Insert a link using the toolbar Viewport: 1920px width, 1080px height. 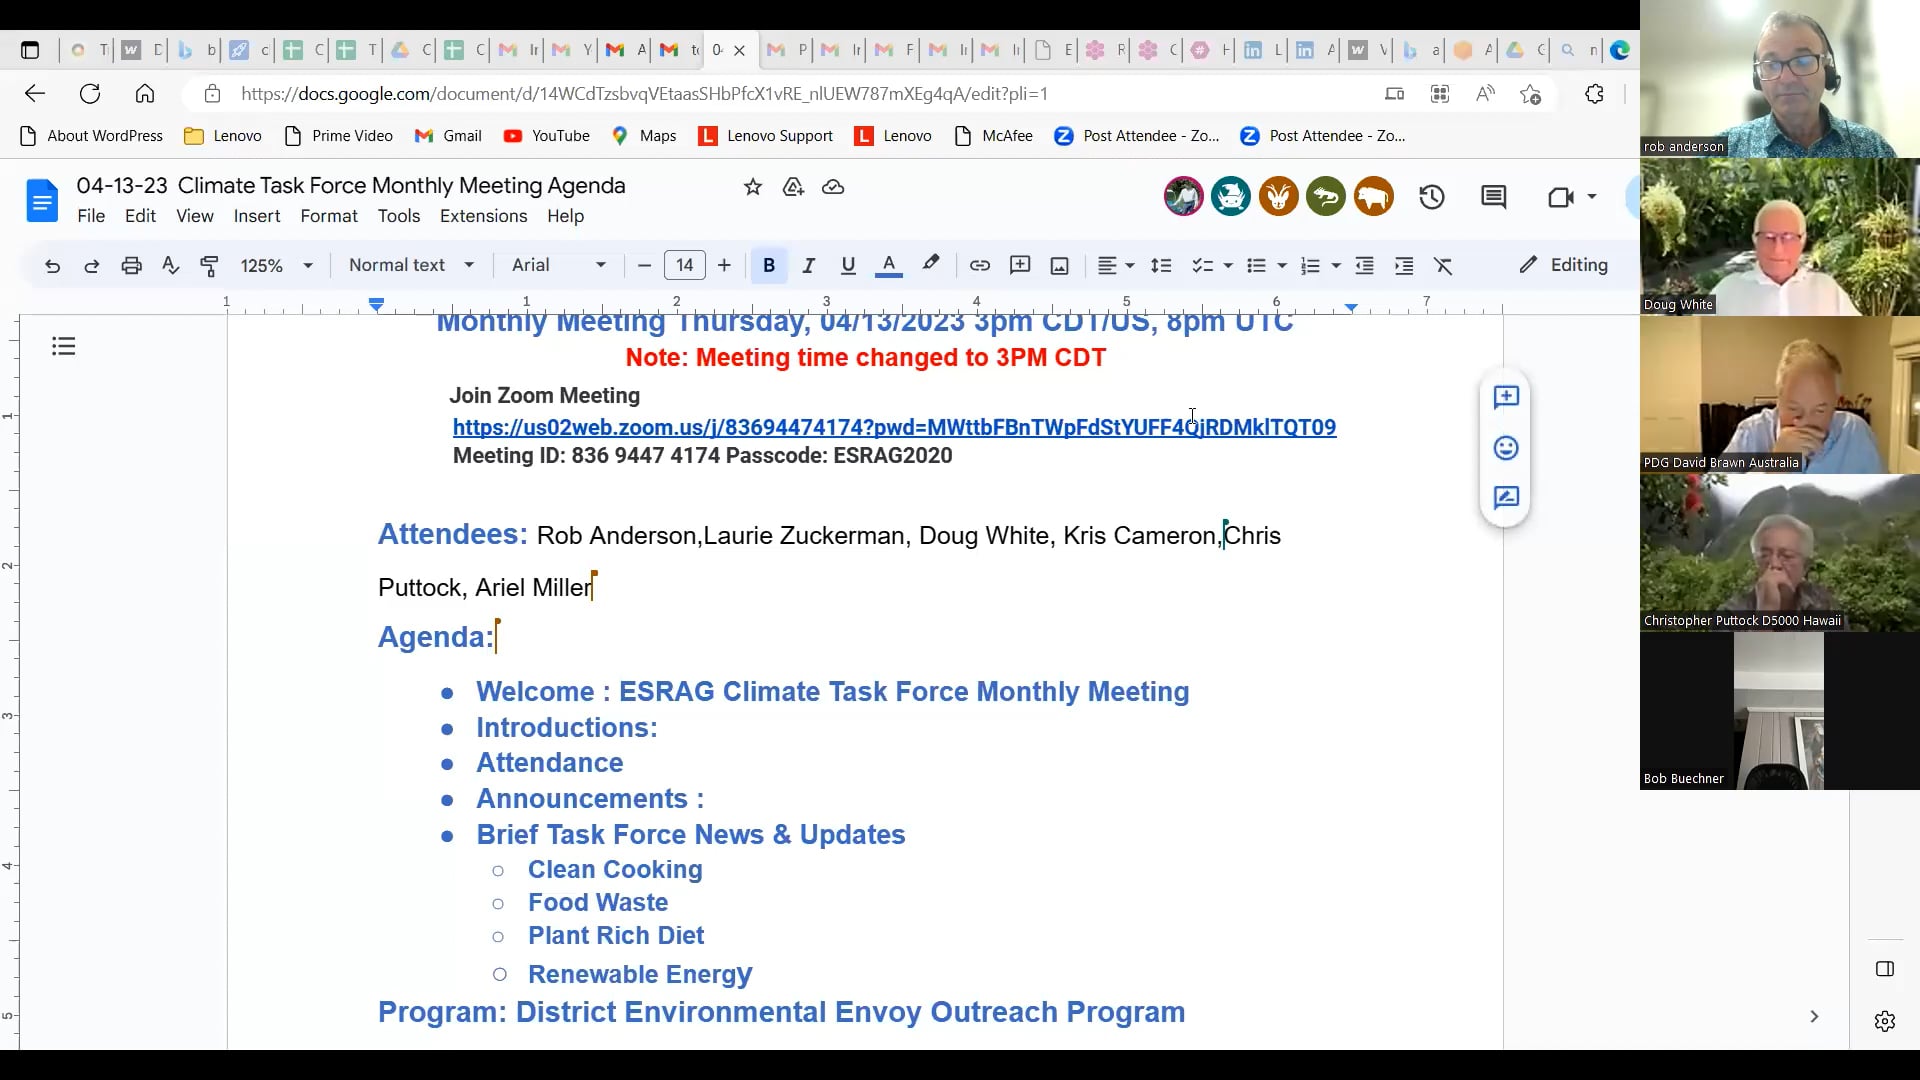click(x=979, y=265)
